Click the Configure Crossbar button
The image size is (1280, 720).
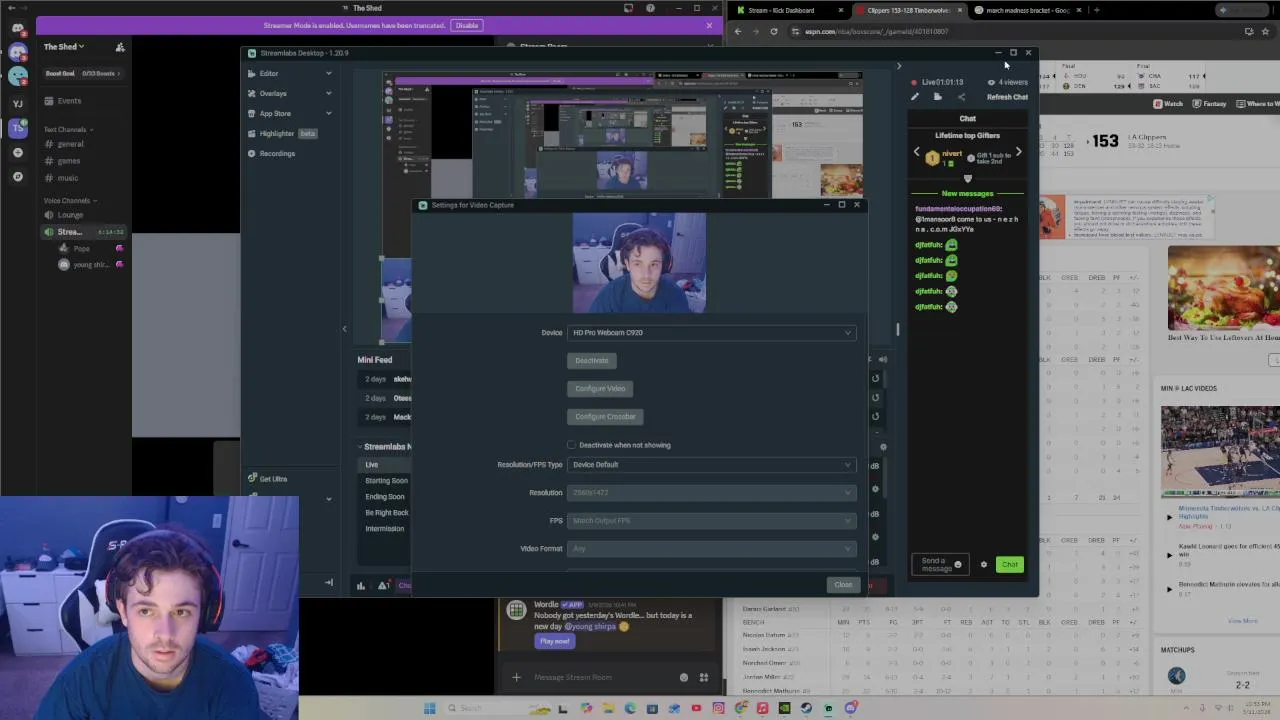(x=605, y=416)
